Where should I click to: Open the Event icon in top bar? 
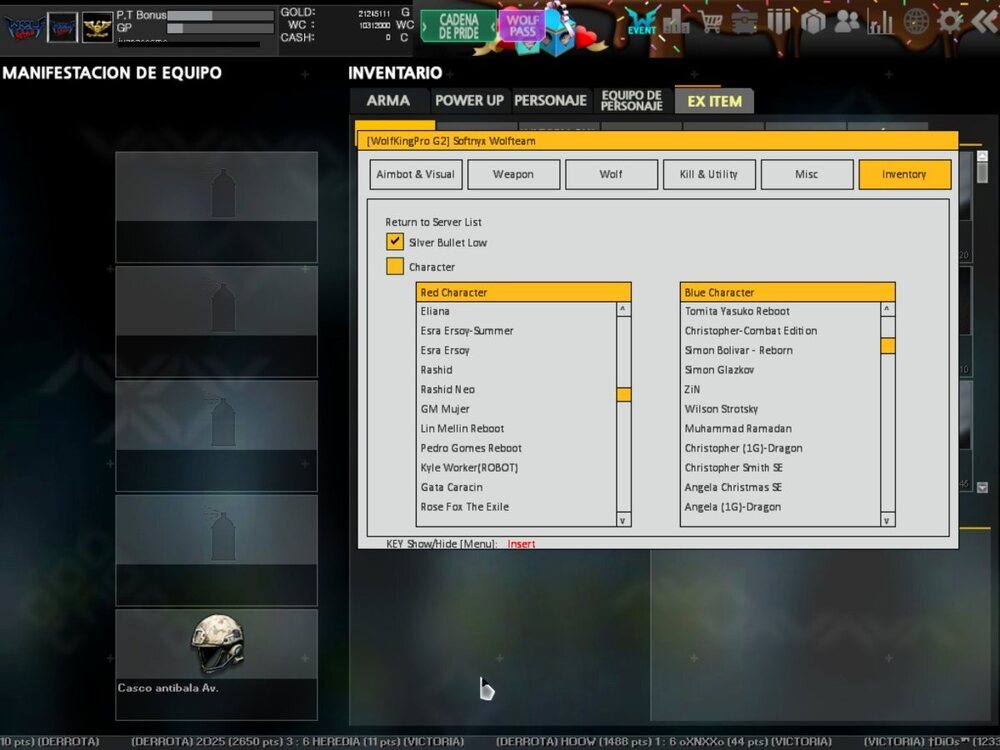pos(641,21)
